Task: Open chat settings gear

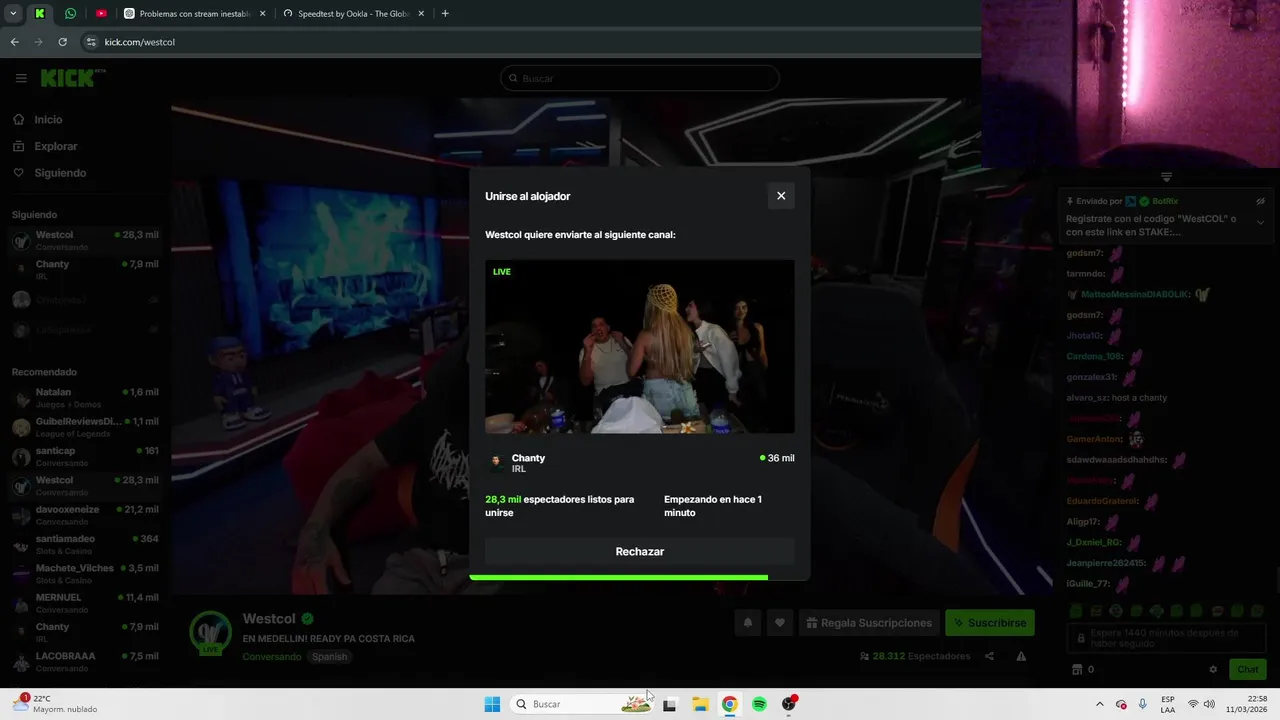Action: (1213, 670)
